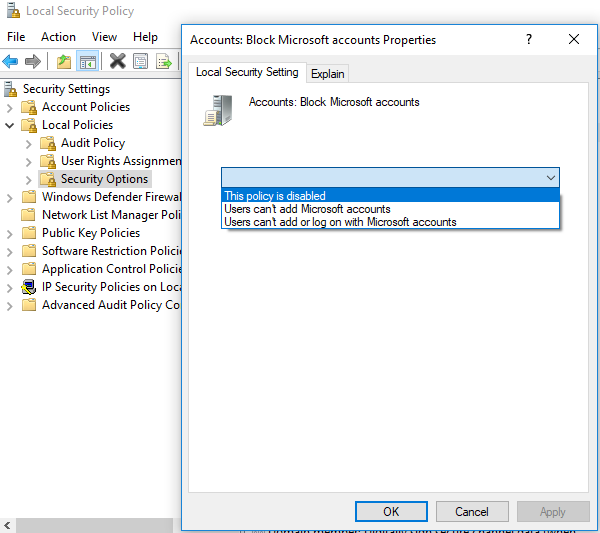The image size is (600, 533).
Task: Click the dialog's question mark help button
Action: pyautogui.click(x=529, y=39)
